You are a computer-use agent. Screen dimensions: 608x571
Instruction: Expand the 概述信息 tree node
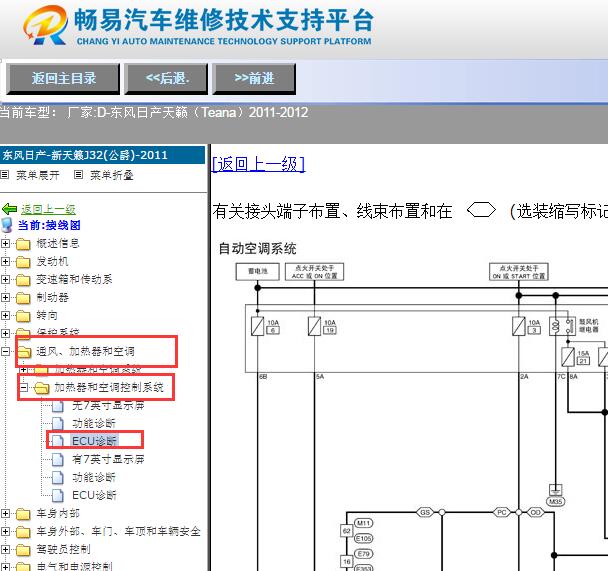point(5,243)
